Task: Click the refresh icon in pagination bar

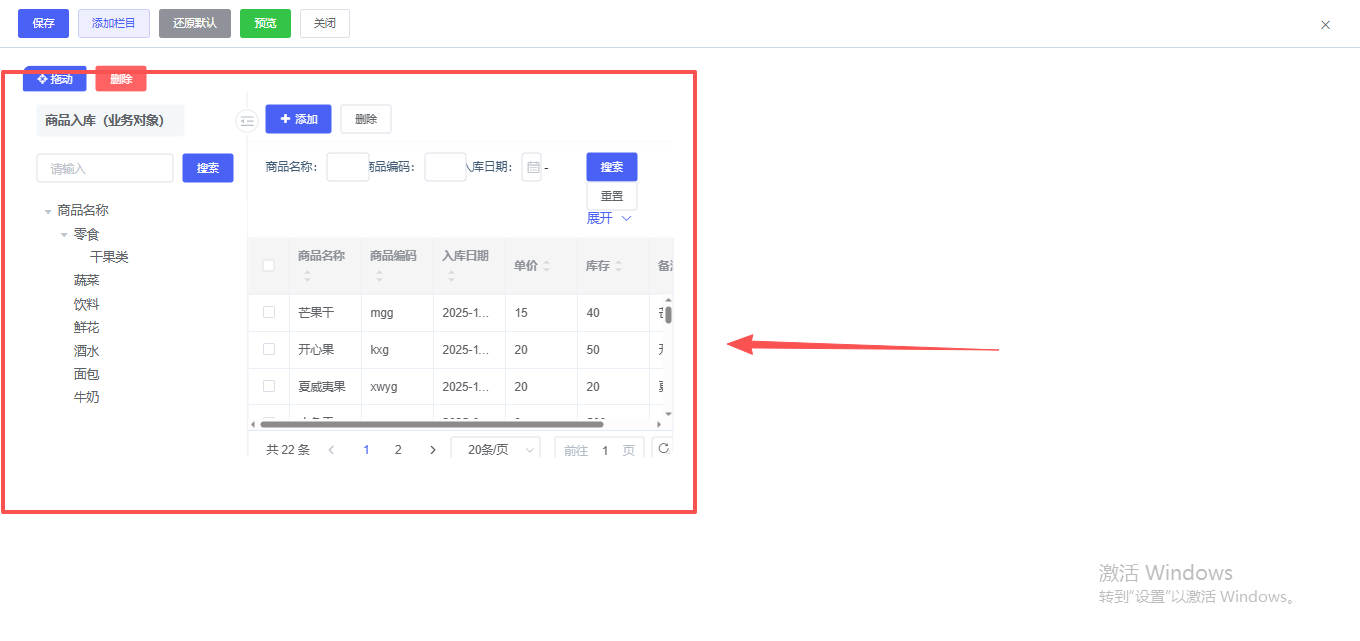Action: pos(663,449)
